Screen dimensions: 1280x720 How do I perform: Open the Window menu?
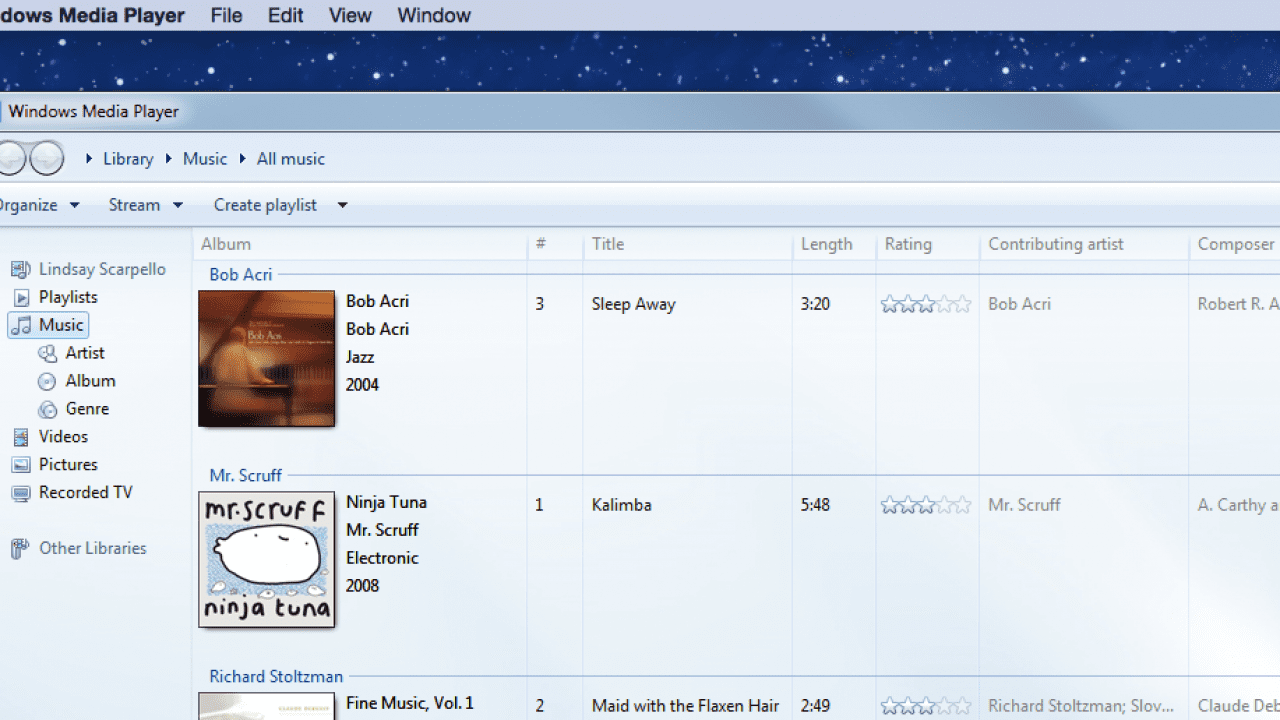pyautogui.click(x=434, y=15)
